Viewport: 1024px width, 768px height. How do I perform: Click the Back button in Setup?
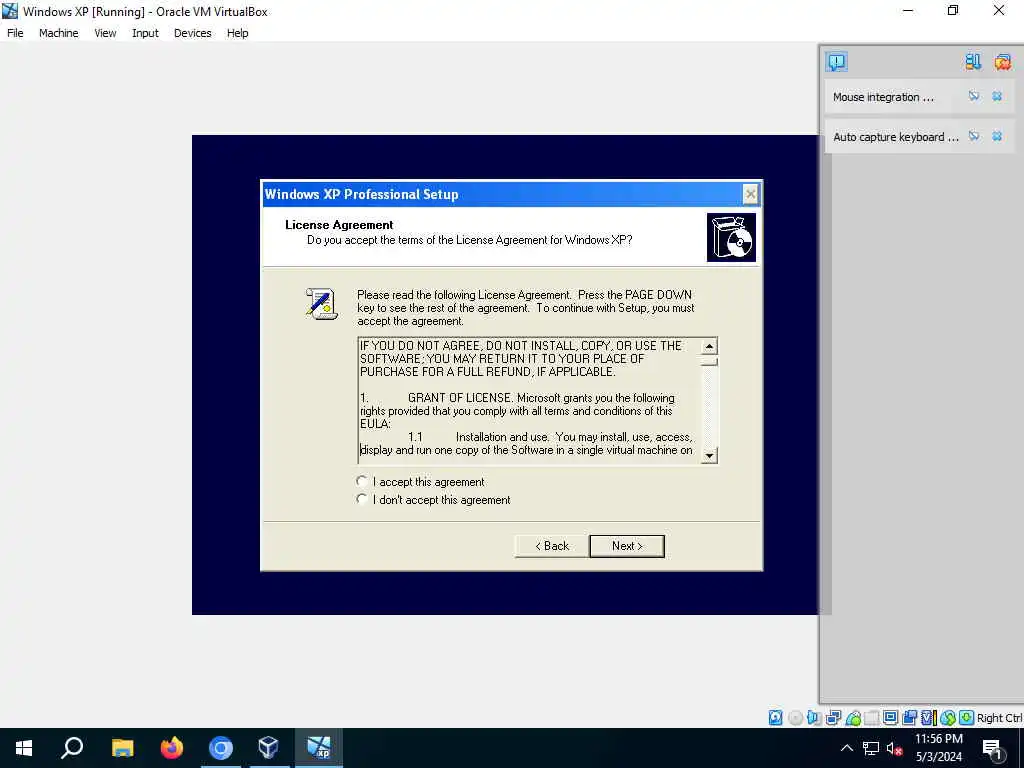point(552,546)
